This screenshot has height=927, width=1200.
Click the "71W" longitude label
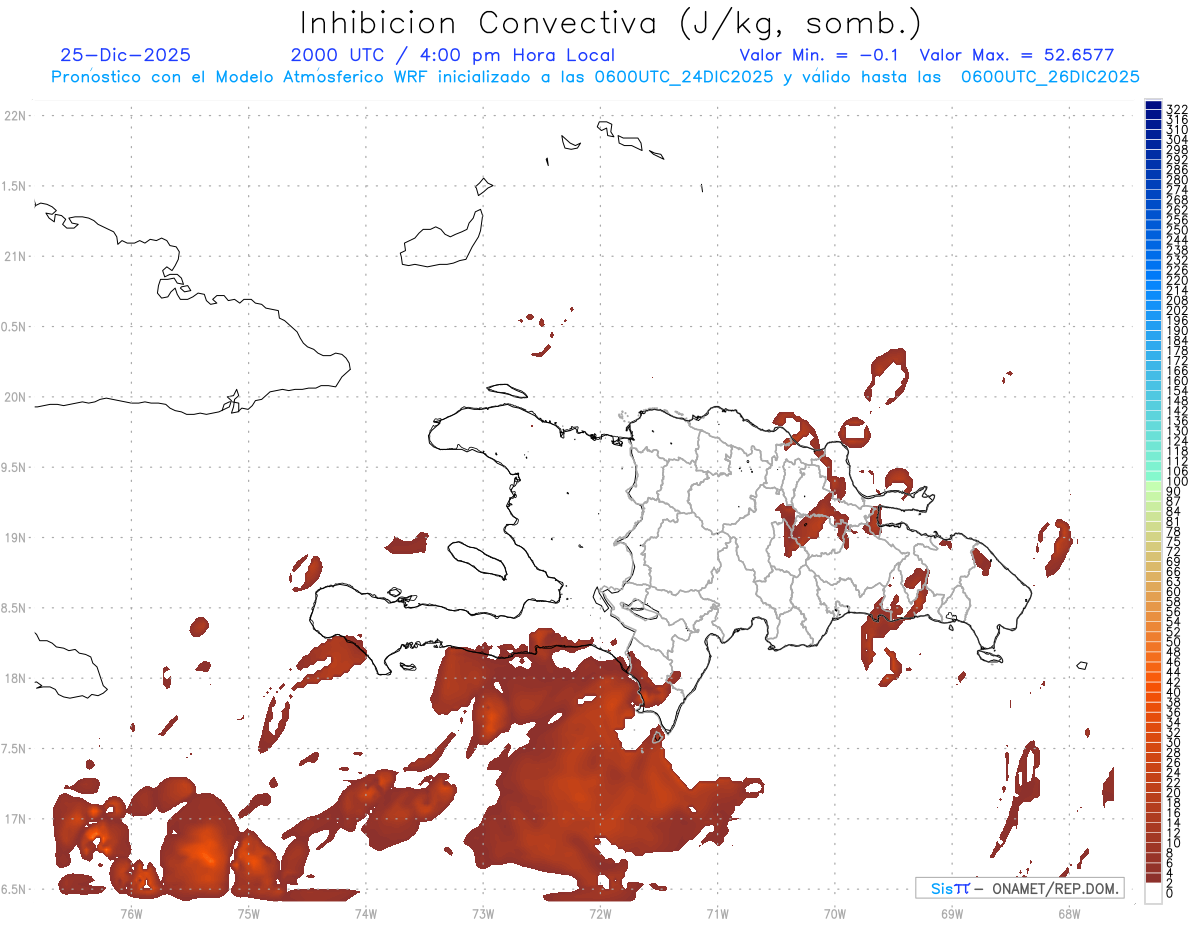(x=717, y=913)
